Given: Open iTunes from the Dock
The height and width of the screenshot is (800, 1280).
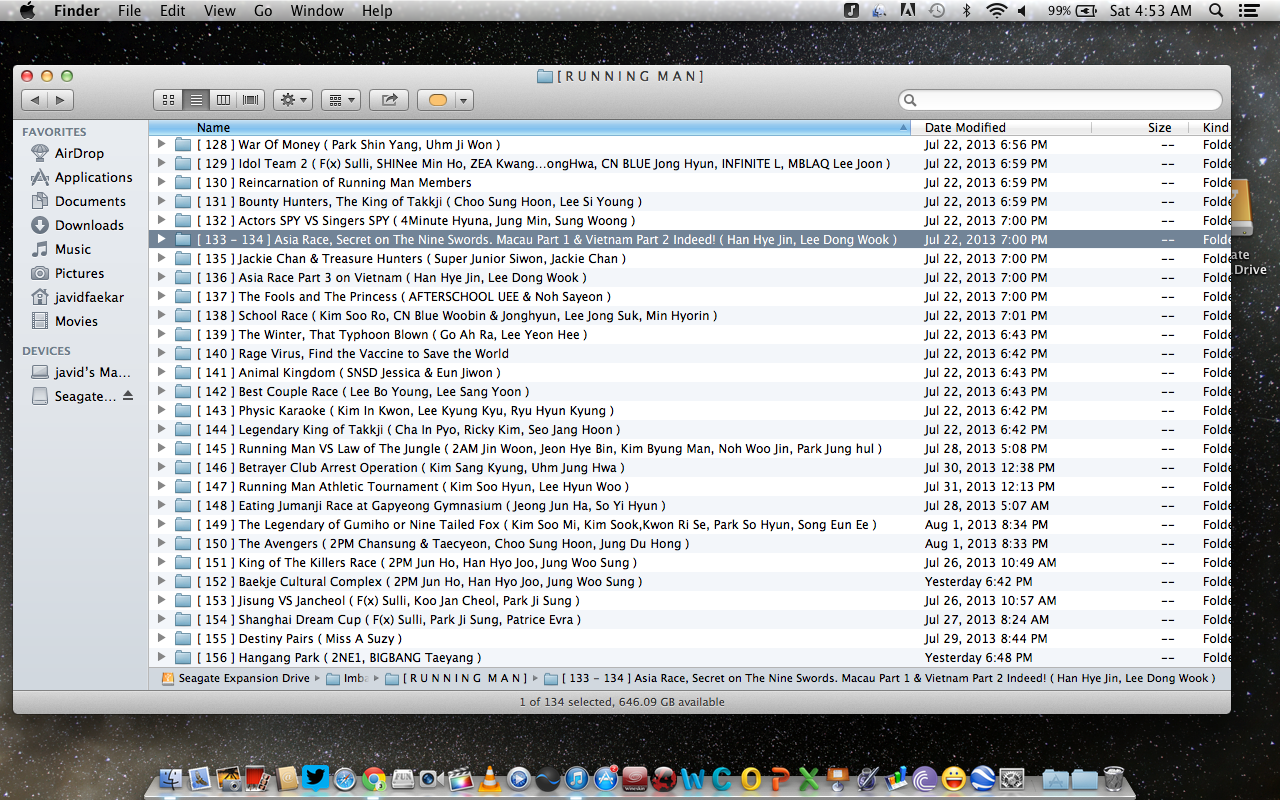Looking at the screenshot, I should pos(577,779).
